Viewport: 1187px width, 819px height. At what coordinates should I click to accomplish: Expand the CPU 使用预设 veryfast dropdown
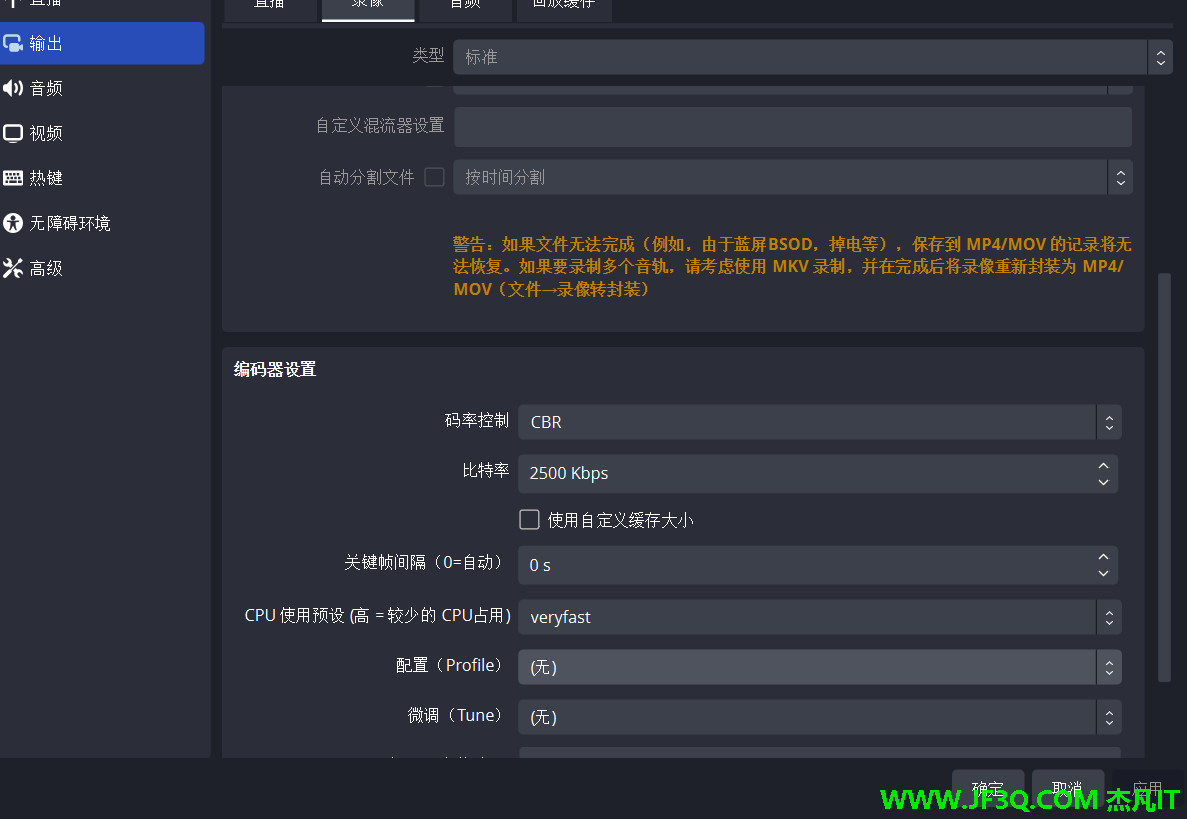click(x=818, y=617)
